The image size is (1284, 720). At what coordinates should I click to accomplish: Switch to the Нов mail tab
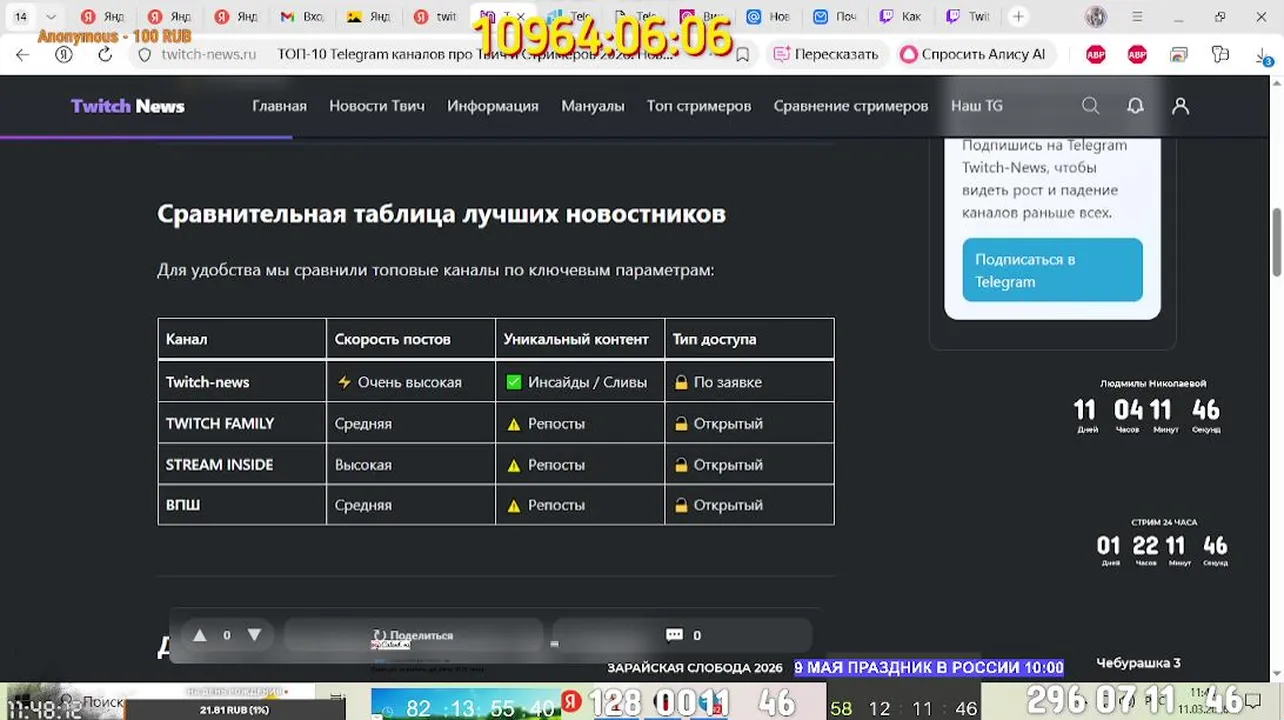click(768, 16)
